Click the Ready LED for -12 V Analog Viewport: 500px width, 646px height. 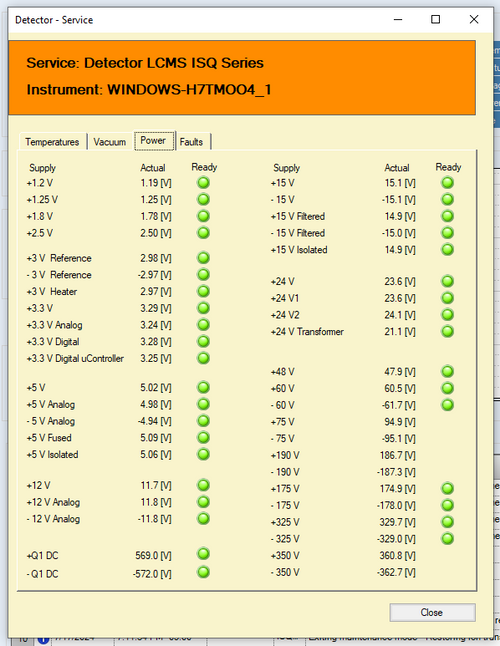point(203,519)
